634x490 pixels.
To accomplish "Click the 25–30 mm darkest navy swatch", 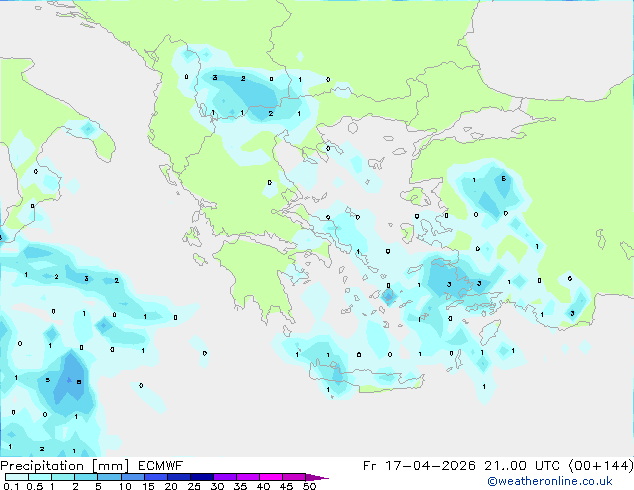I will [x=202, y=477].
